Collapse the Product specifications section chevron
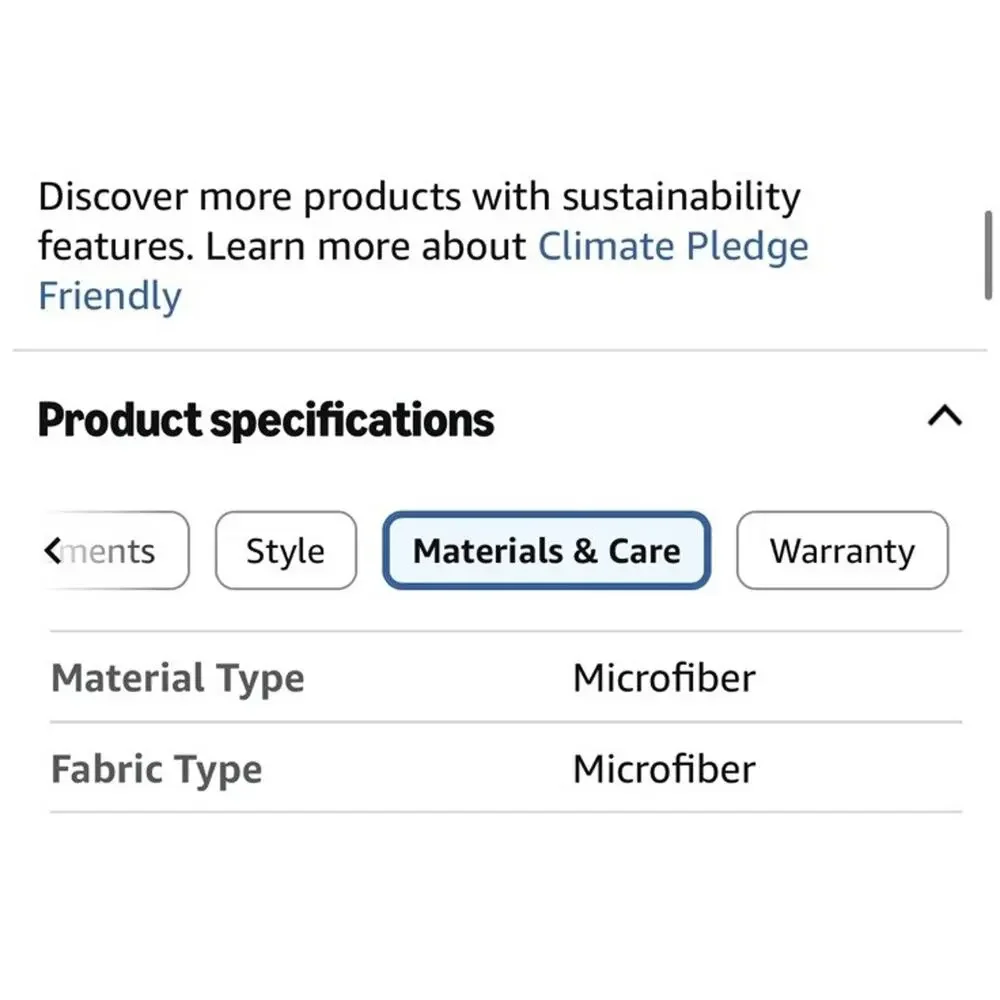Viewport: 1000px width, 1000px height. [x=945, y=416]
